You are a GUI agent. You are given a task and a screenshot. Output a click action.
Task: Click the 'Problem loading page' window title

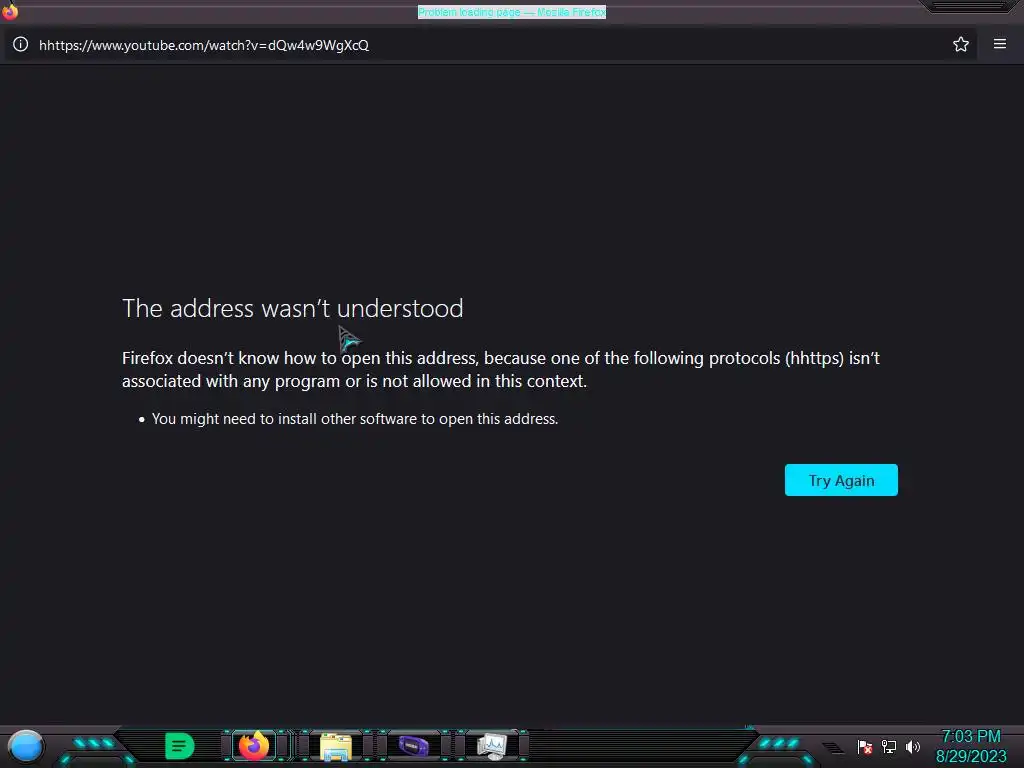[512, 12]
